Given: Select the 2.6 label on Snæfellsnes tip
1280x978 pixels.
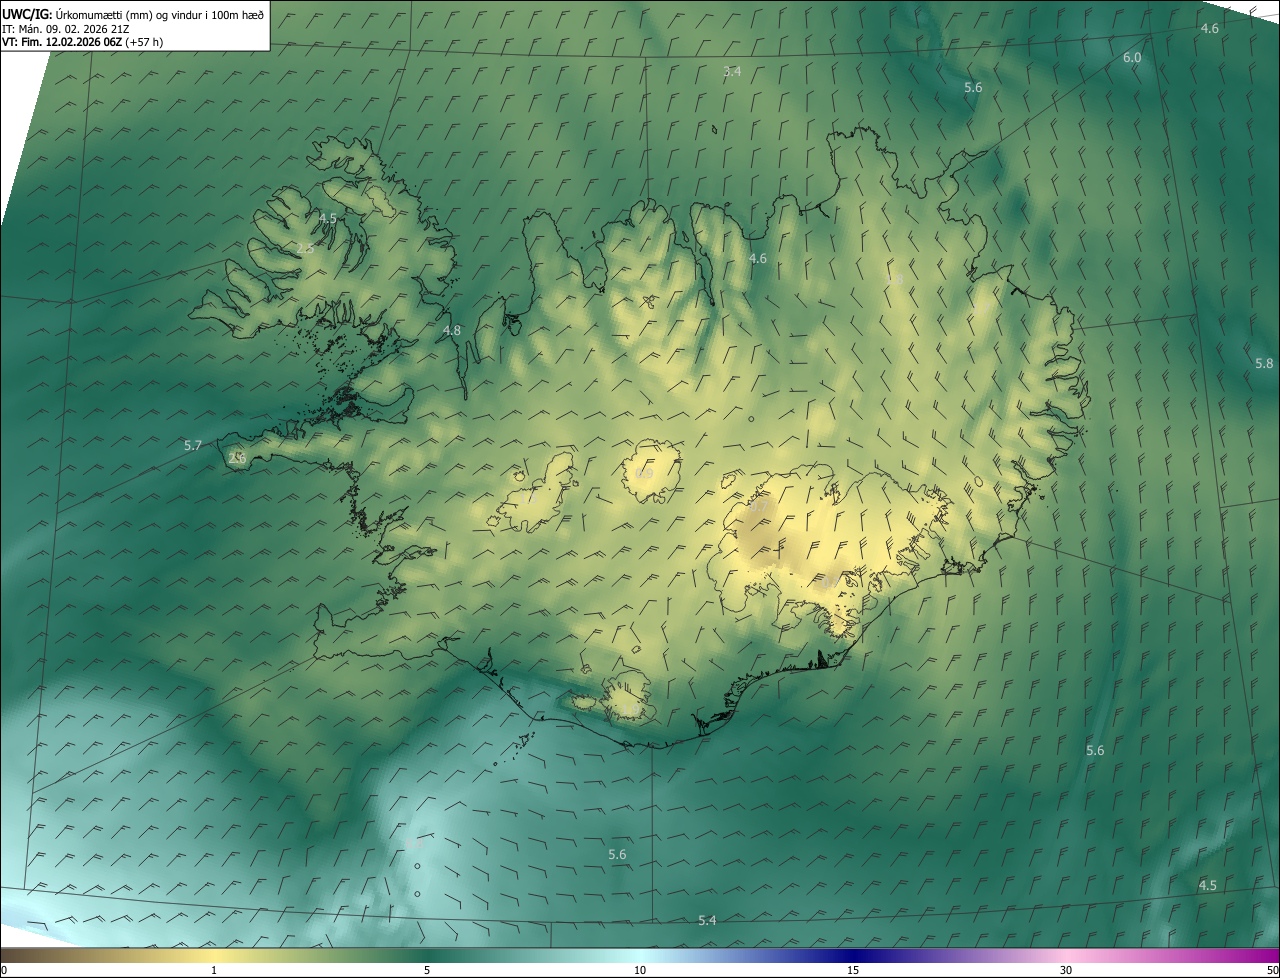Looking at the screenshot, I should [237, 458].
